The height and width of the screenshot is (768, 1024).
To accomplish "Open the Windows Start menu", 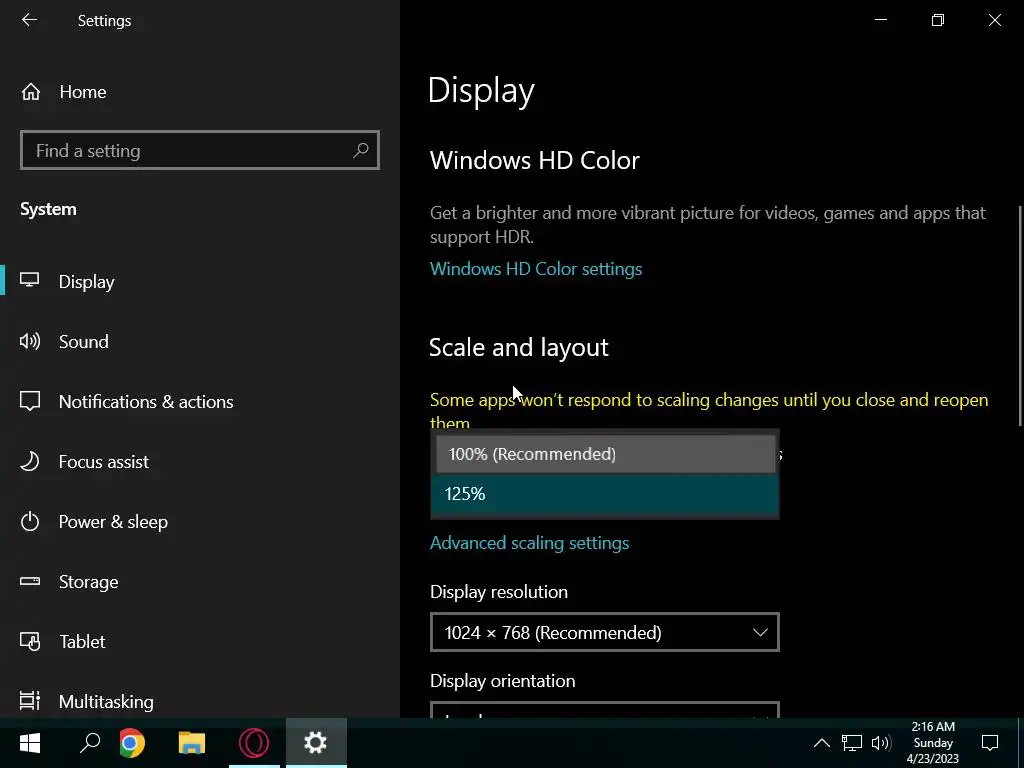I will tap(29, 743).
